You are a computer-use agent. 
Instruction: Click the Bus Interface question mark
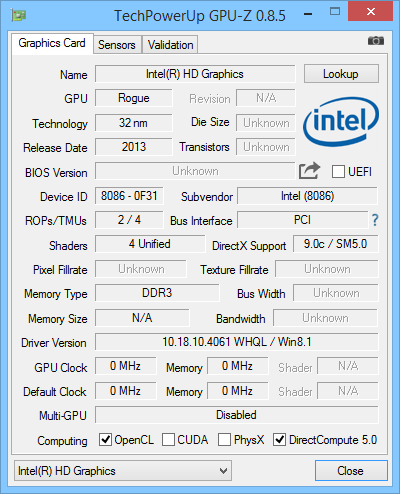click(375, 220)
